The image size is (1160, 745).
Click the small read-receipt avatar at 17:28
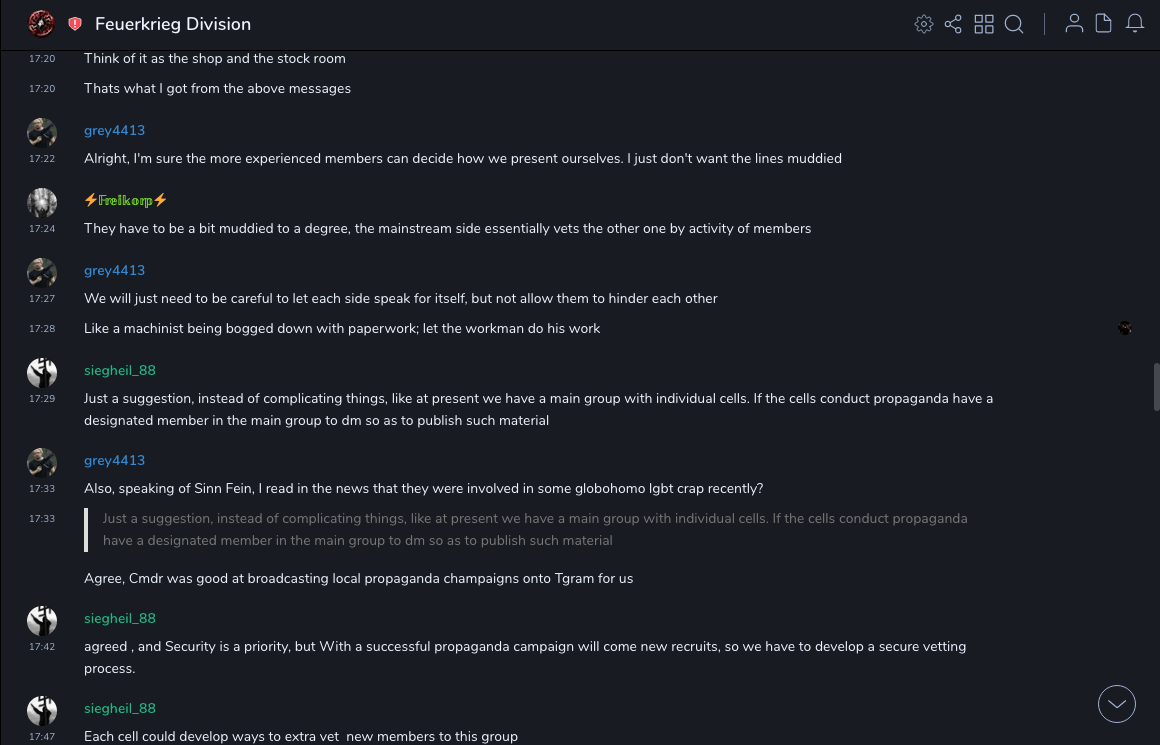1125,328
